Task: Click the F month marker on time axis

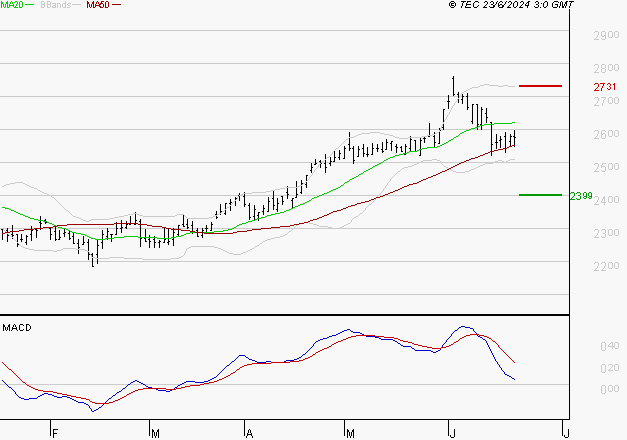Action: [56, 434]
